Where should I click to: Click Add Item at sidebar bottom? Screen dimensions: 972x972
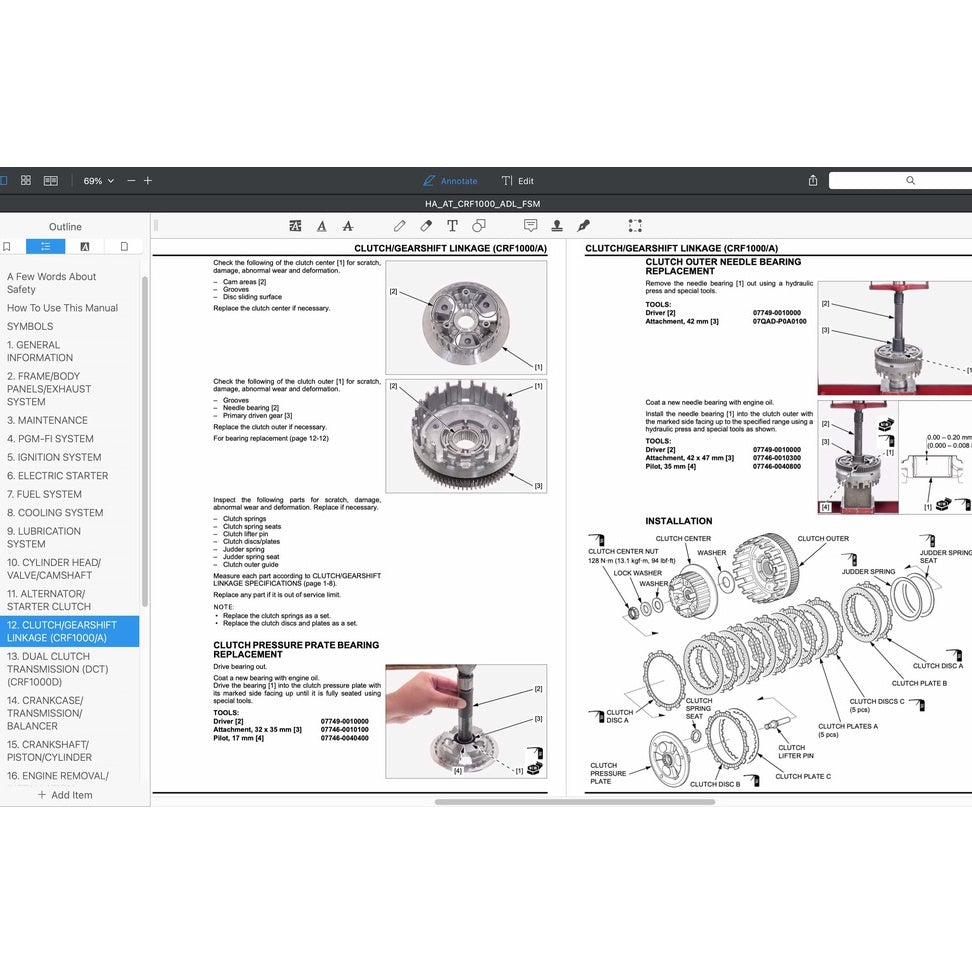pos(65,795)
